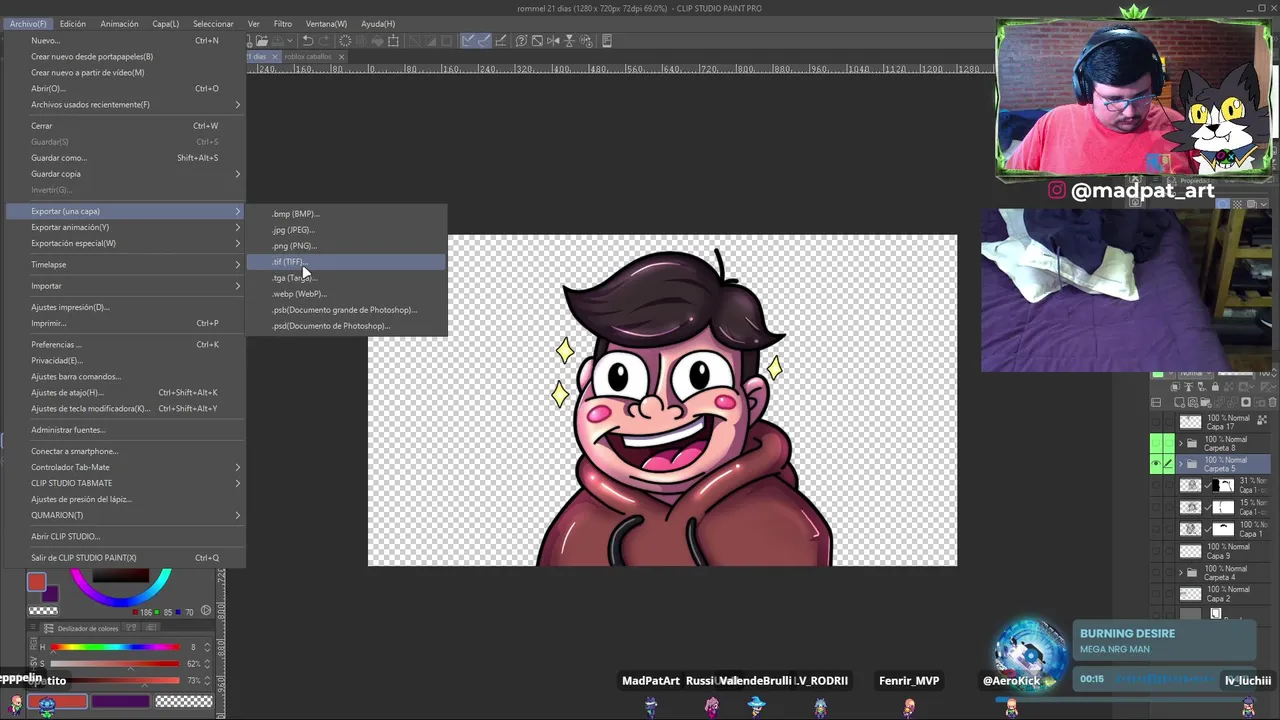This screenshot has width=1280, height=720.
Task: Click the New Raster Layer icon
Action: (x=1179, y=402)
